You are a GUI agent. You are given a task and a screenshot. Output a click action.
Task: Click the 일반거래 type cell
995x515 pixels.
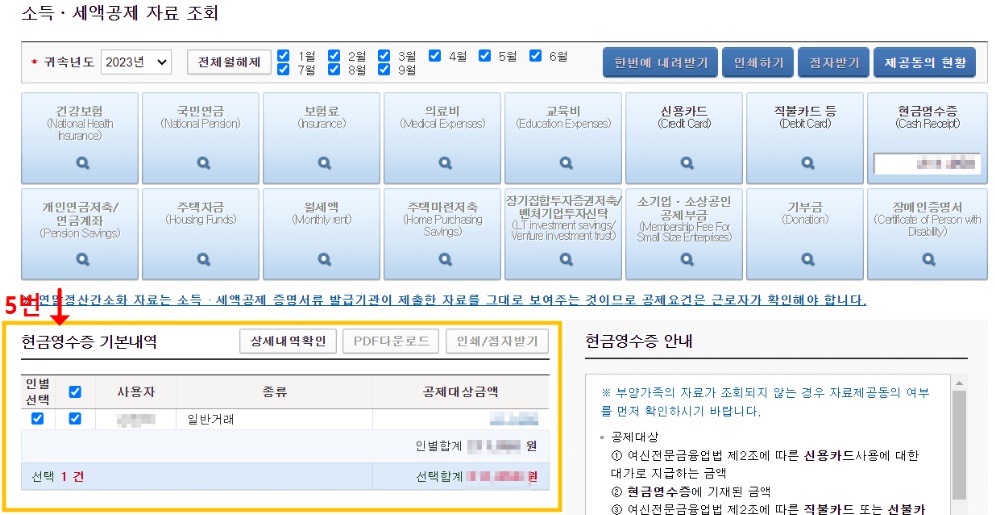pyautogui.click(x=274, y=419)
